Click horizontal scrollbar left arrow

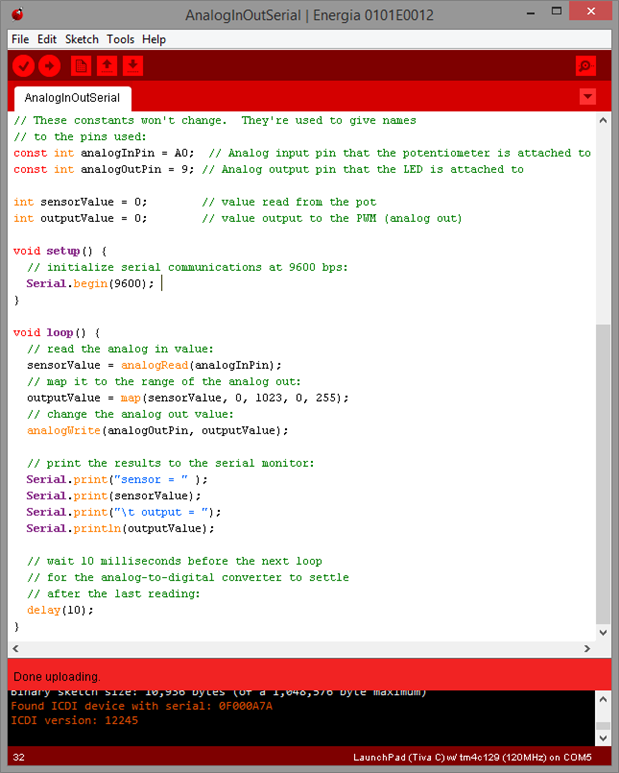[16, 648]
